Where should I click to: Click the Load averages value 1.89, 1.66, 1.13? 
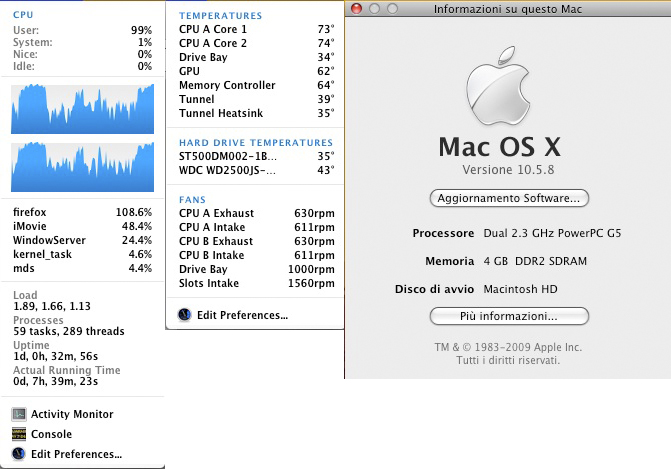click(52, 306)
